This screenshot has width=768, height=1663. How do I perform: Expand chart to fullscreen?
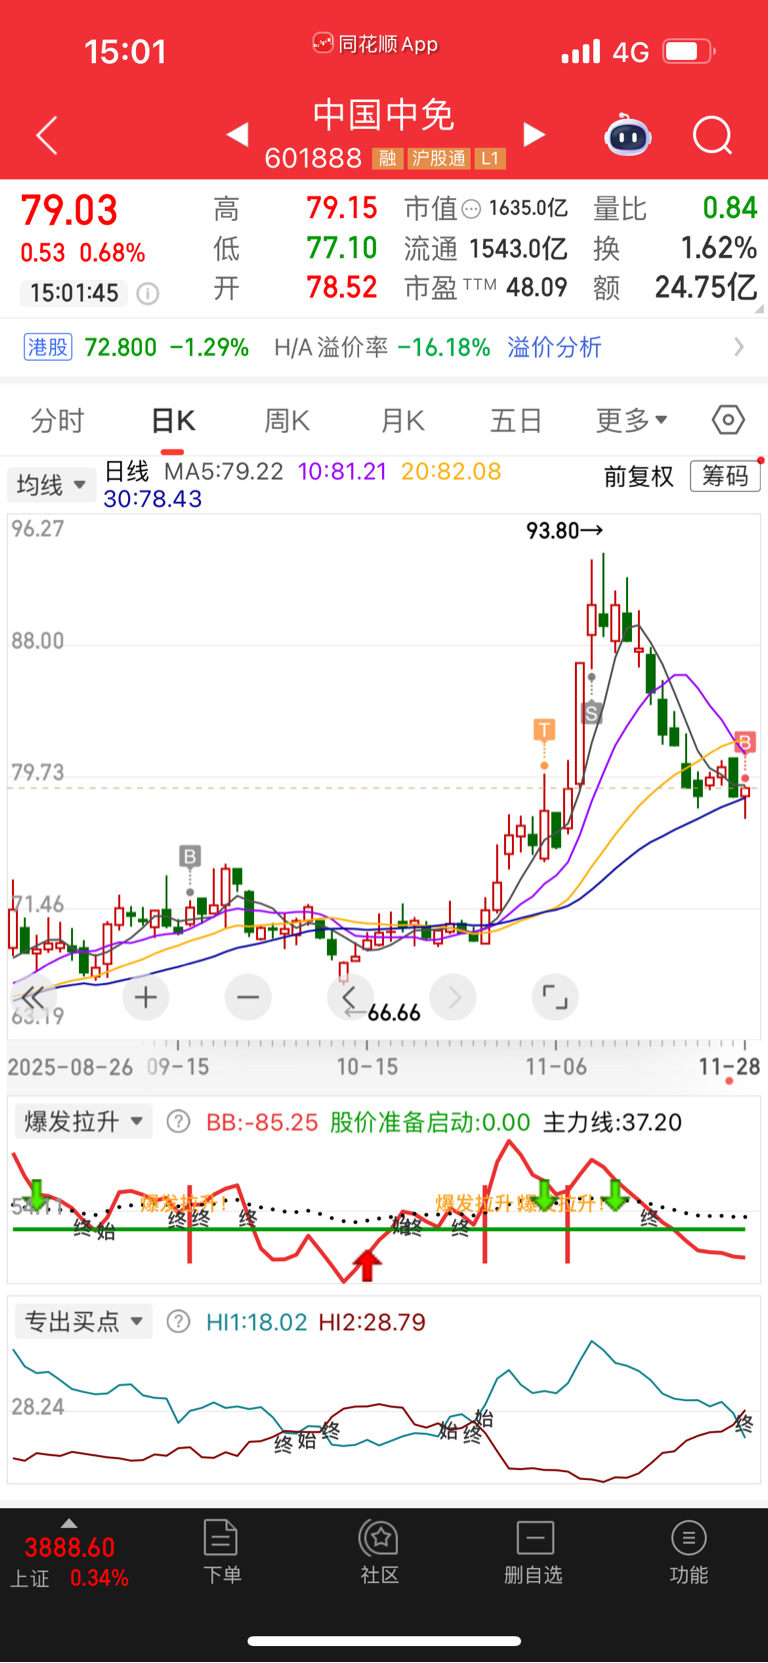555,997
